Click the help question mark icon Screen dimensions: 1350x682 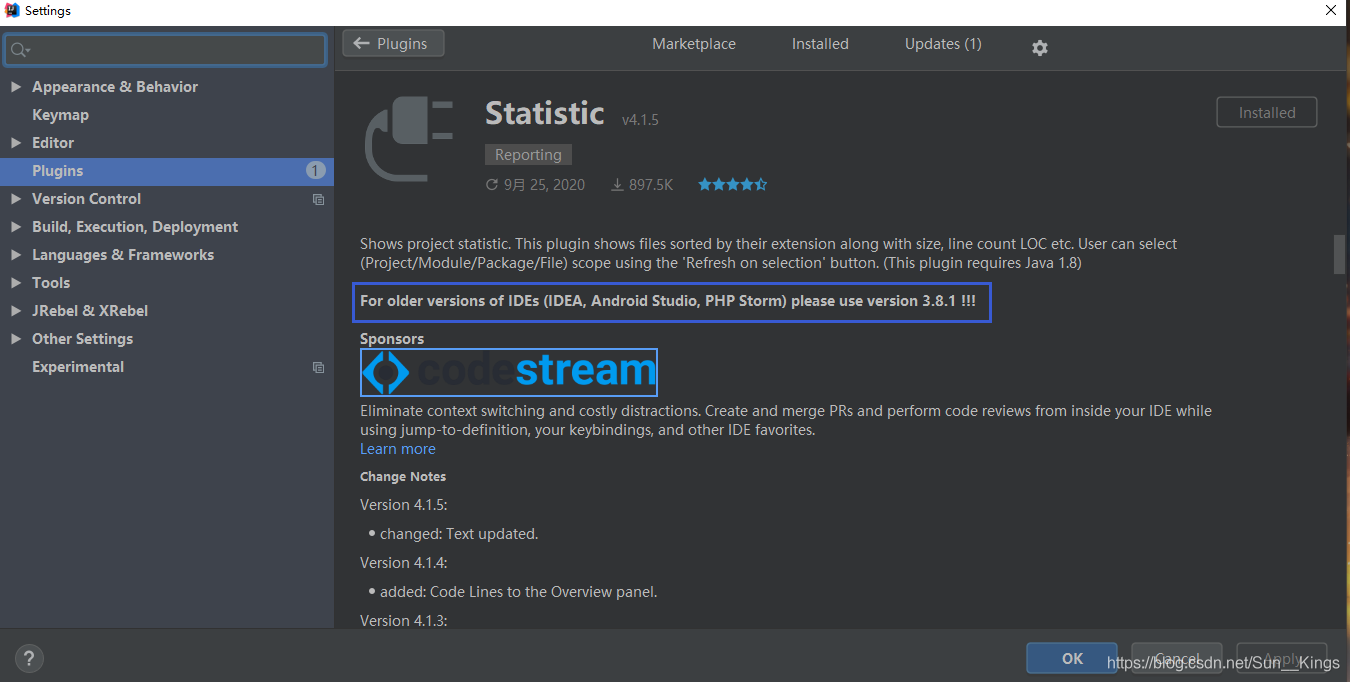(29, 658)
